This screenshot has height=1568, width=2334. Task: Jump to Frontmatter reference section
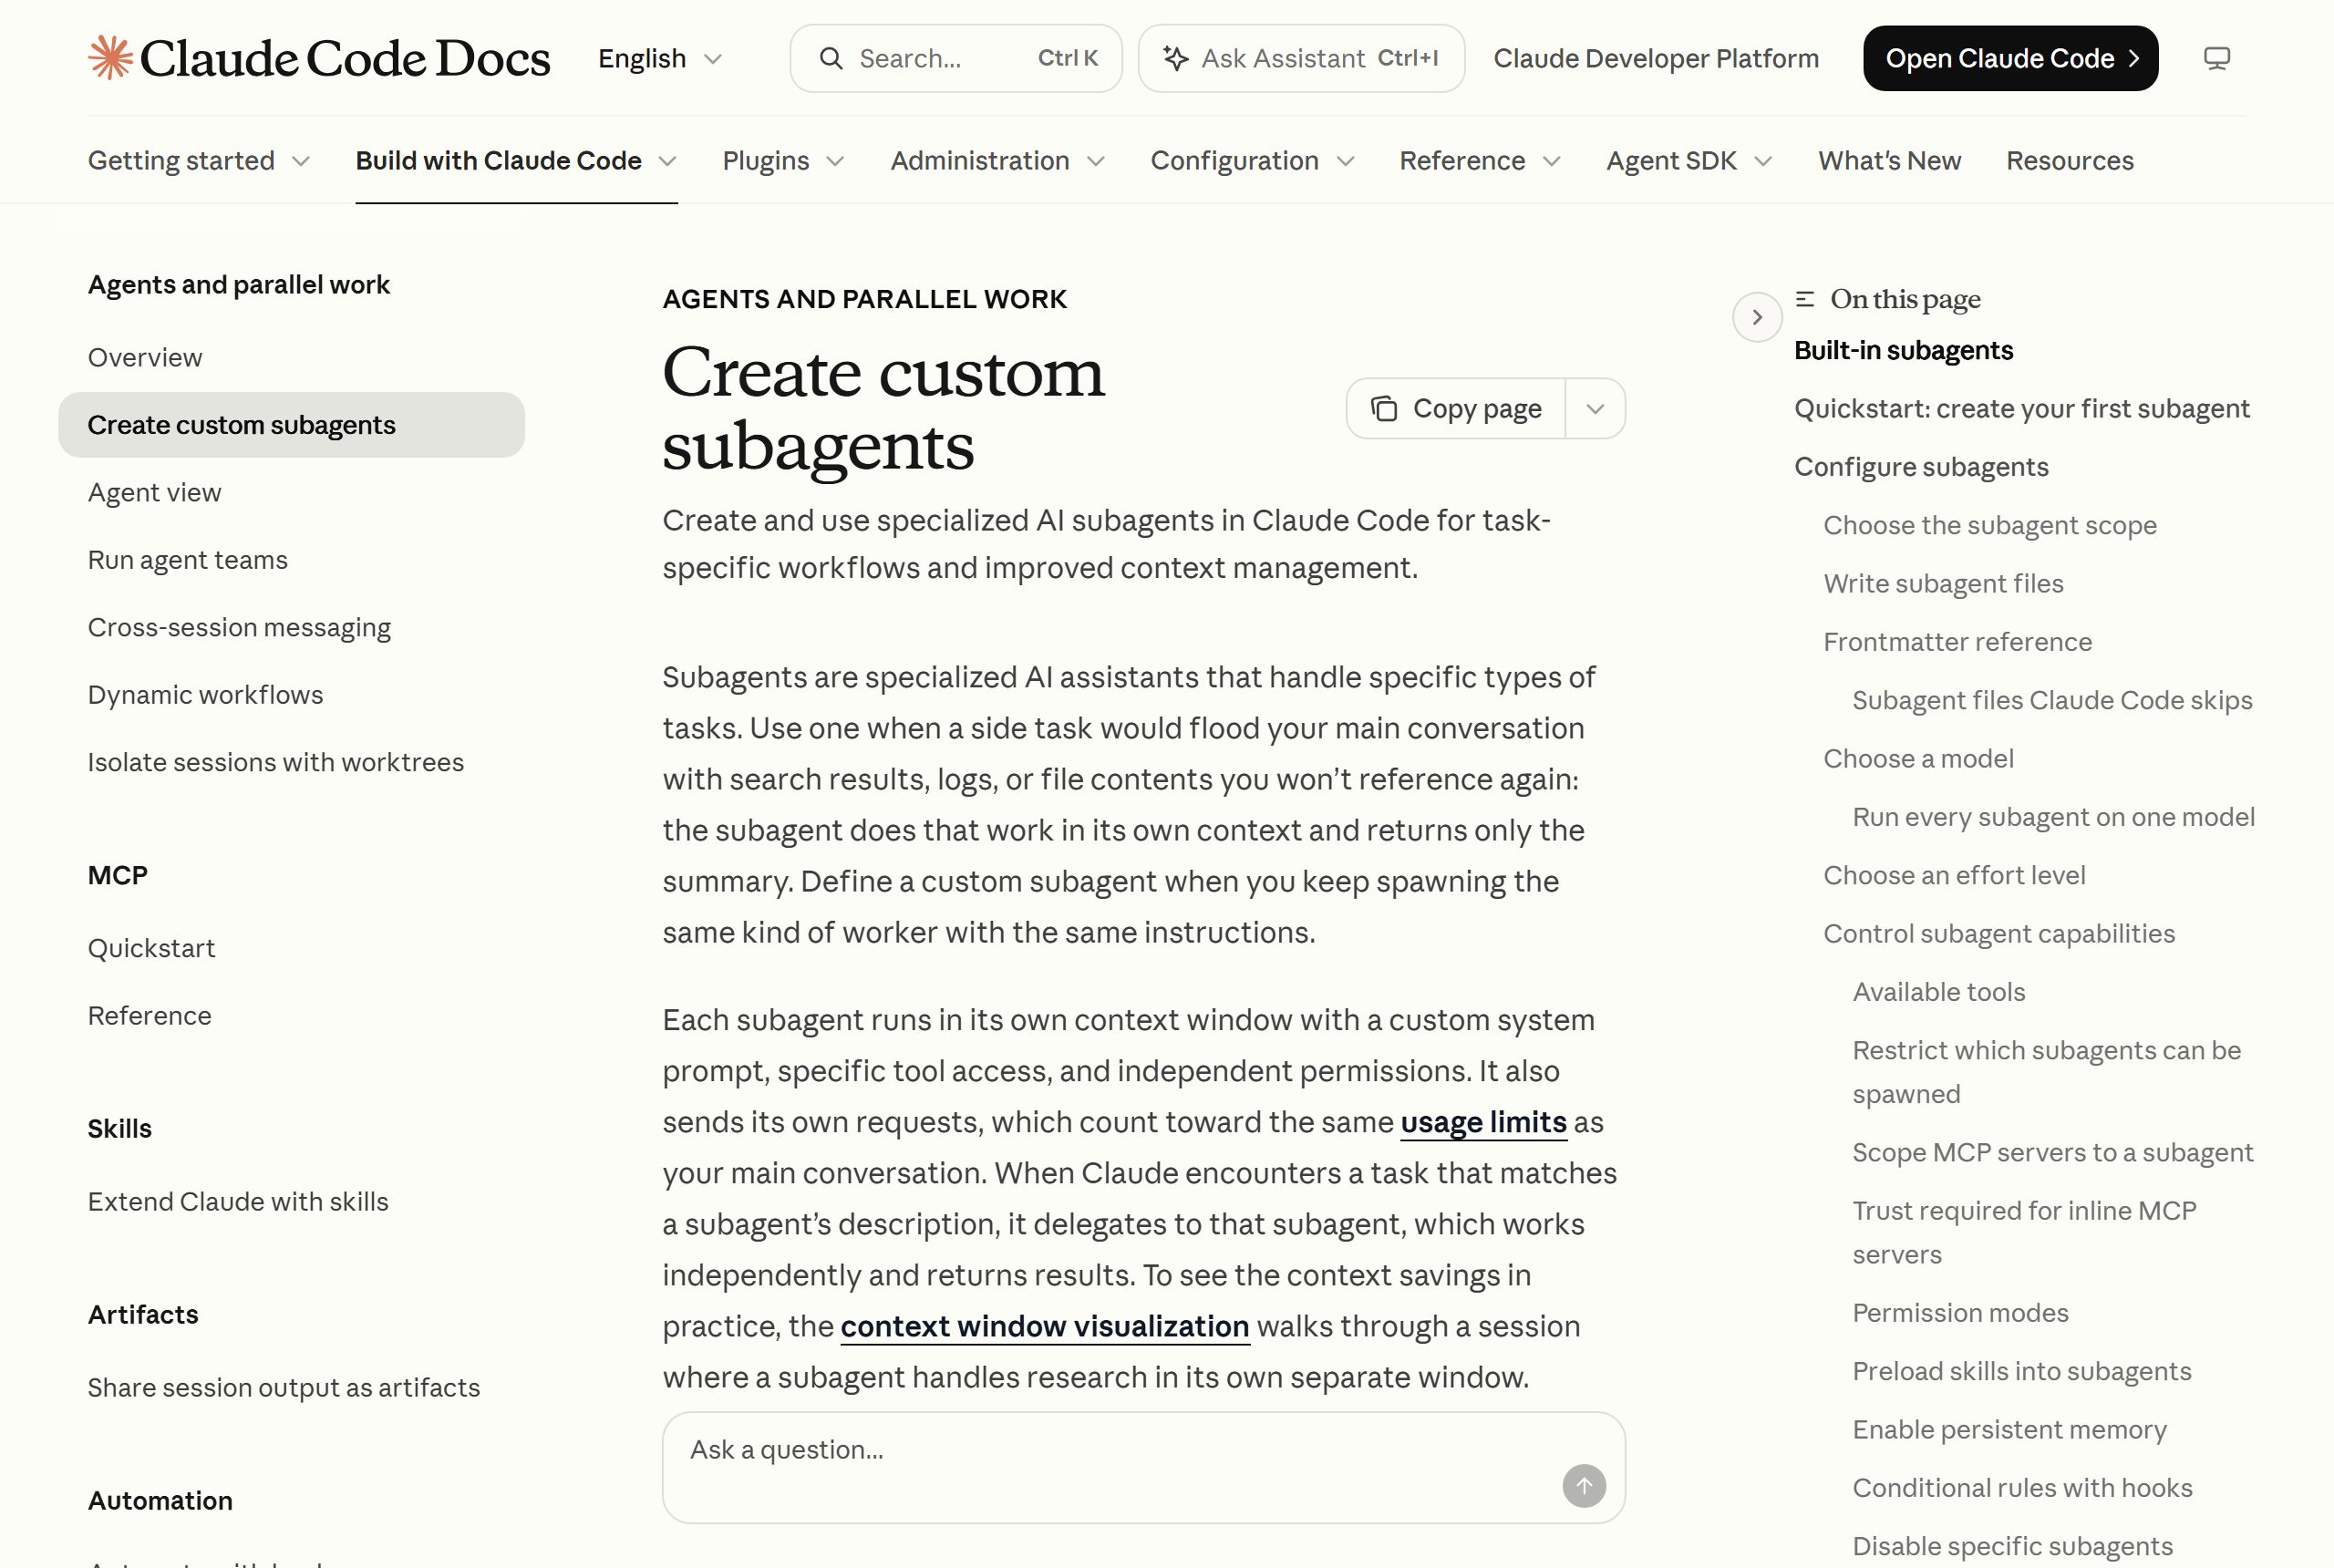click(x=1957, y=642)
